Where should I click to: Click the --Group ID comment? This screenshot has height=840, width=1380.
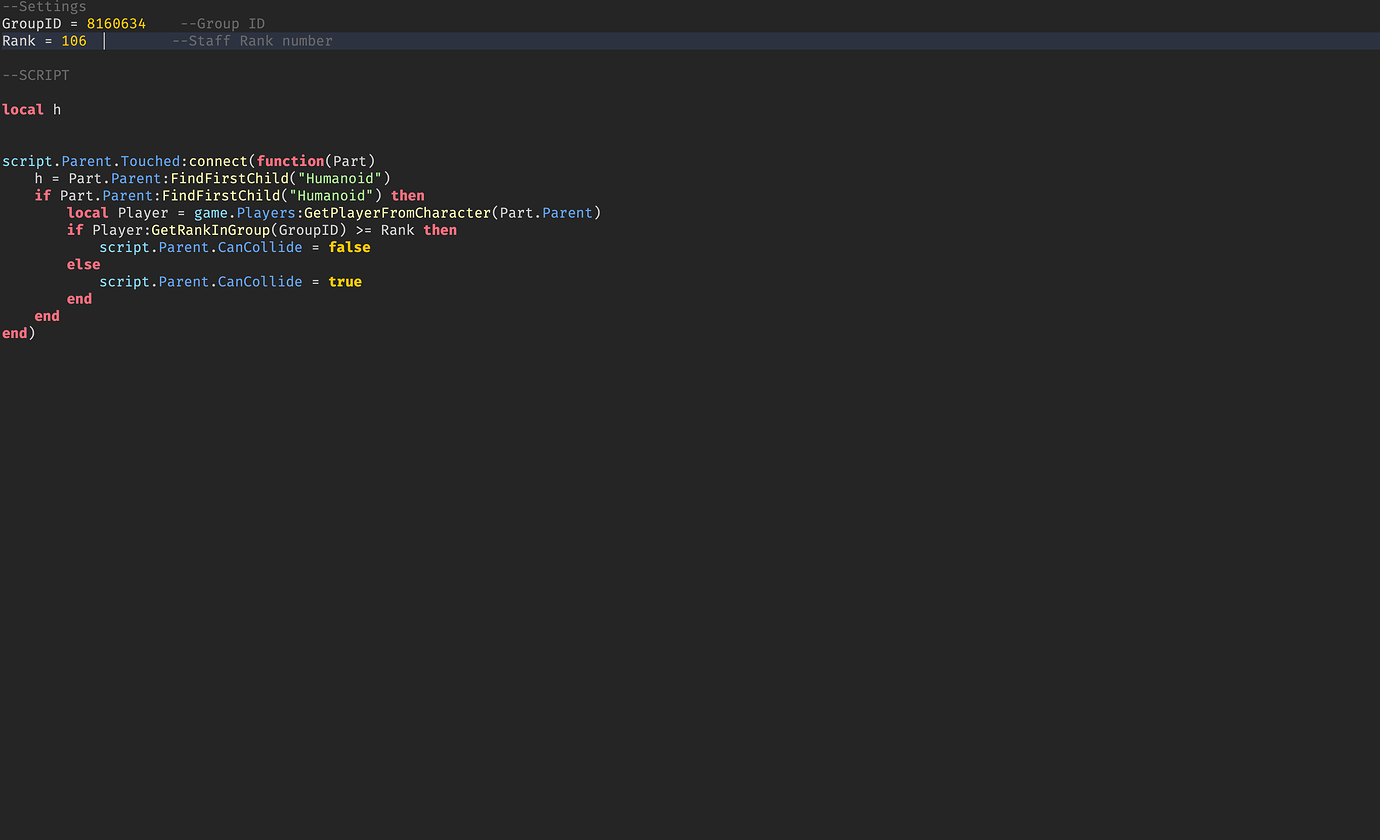pyautogui.click(x=222, y=23)
